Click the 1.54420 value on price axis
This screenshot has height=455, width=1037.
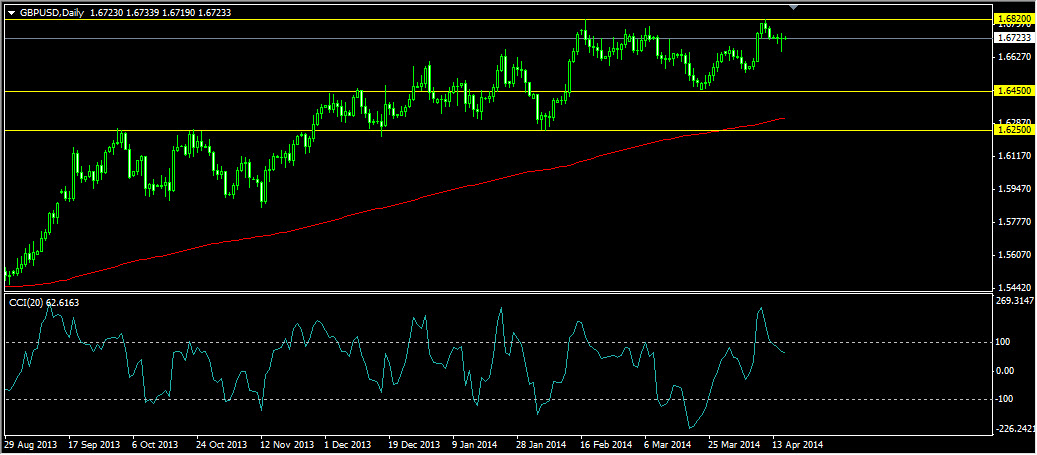tap(1015, 288)
